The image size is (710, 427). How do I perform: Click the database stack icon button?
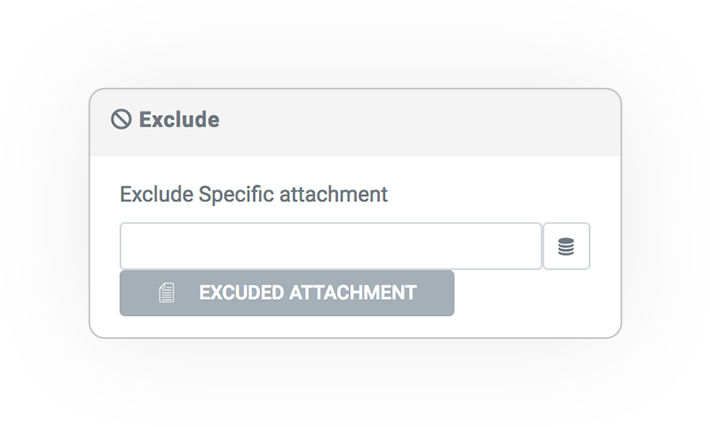tap(566, 246)
